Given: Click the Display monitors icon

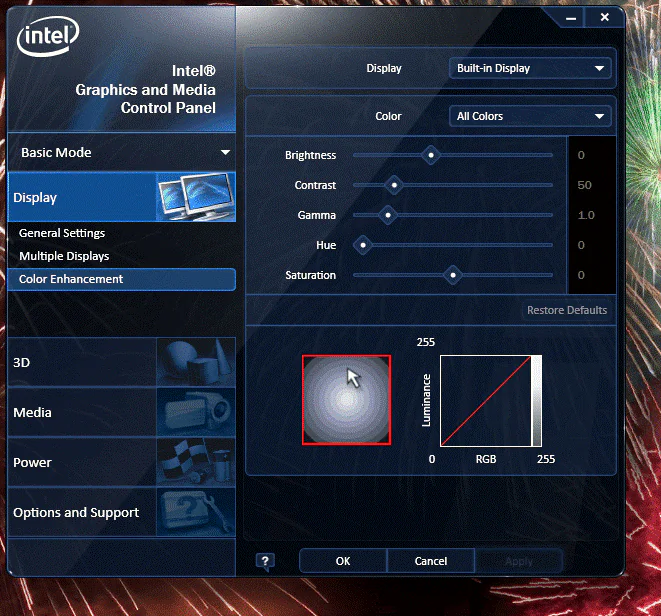Looking at the screenshot, I should [196, 196].
